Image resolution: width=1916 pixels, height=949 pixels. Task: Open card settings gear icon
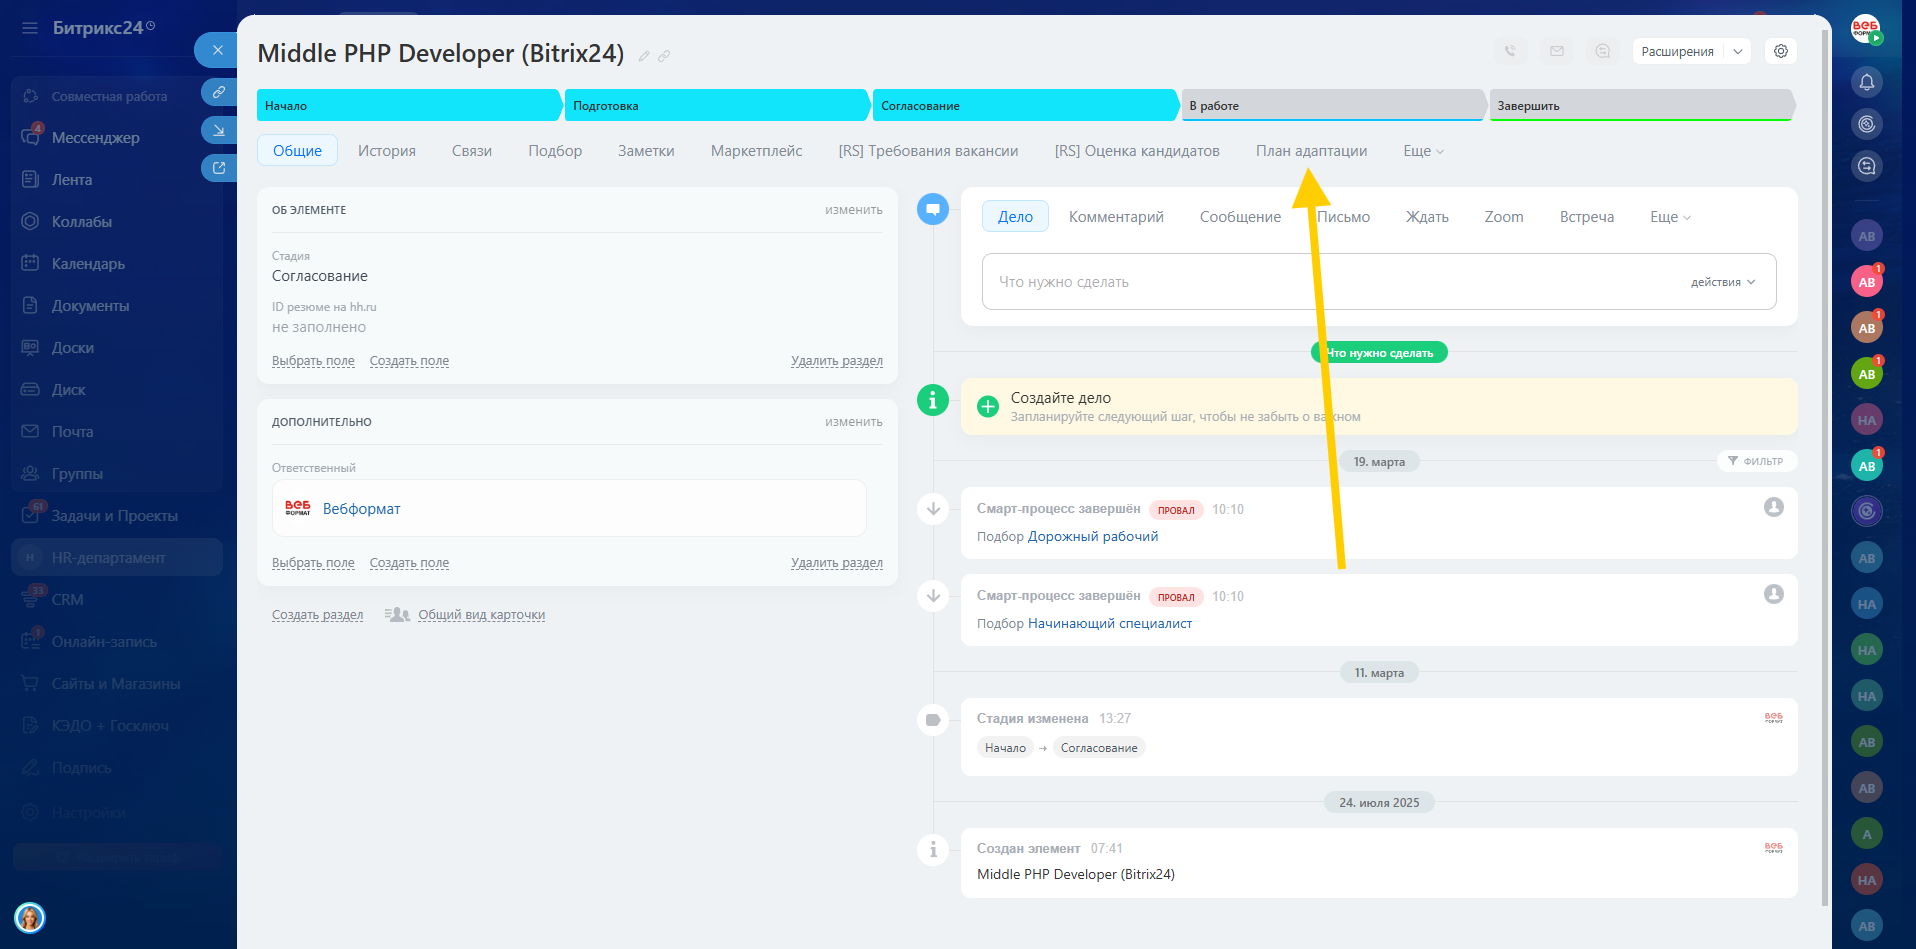[1781, 51]
